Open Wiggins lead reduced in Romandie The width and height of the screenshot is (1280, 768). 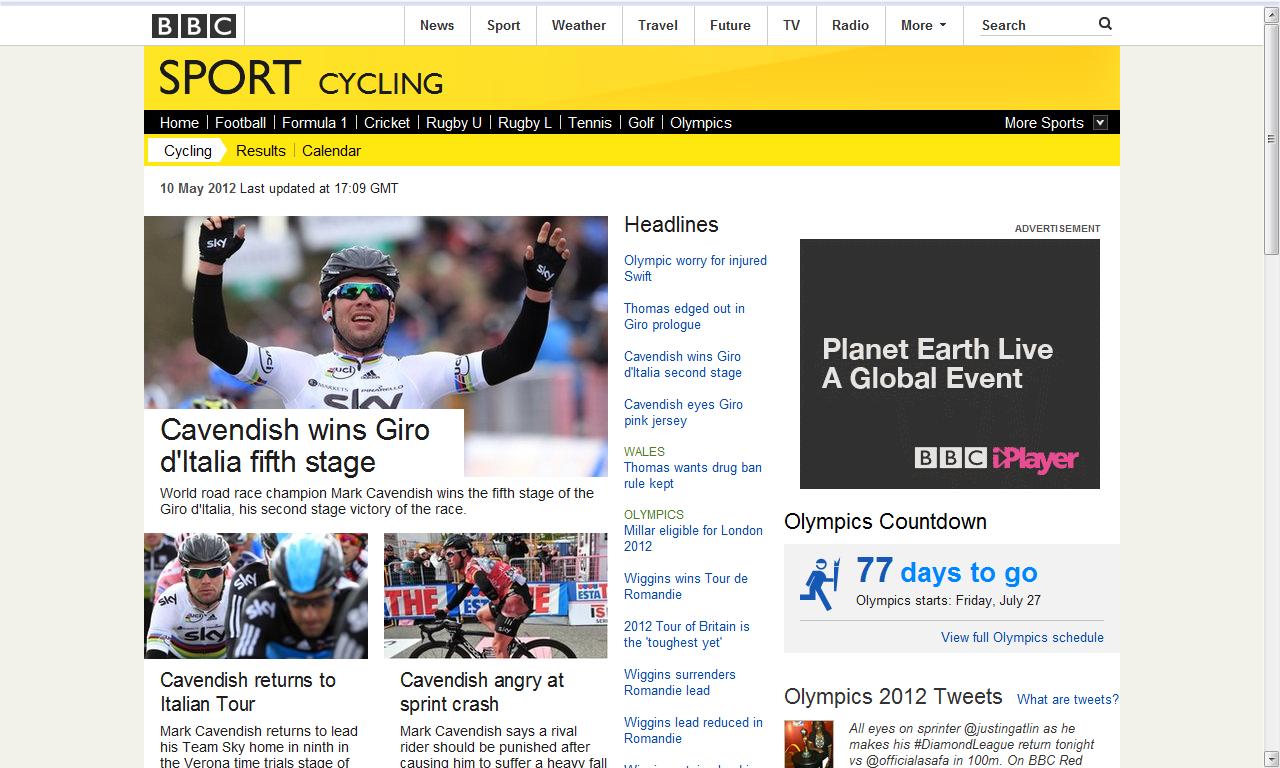click(x=693, y=730)
